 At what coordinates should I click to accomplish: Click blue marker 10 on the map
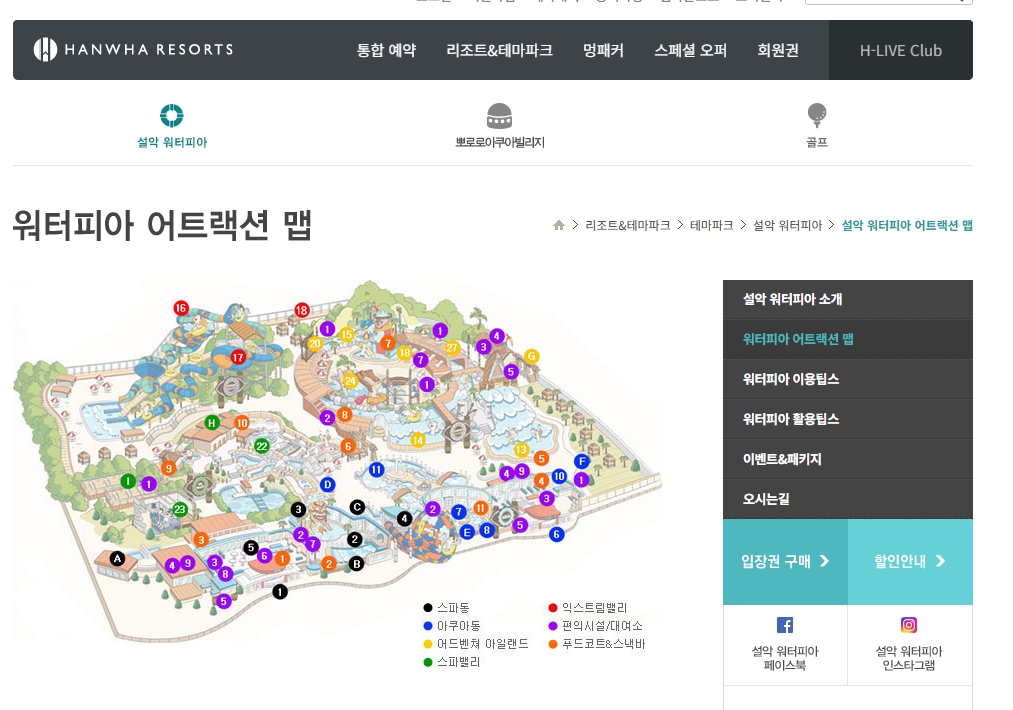point(559,476)
